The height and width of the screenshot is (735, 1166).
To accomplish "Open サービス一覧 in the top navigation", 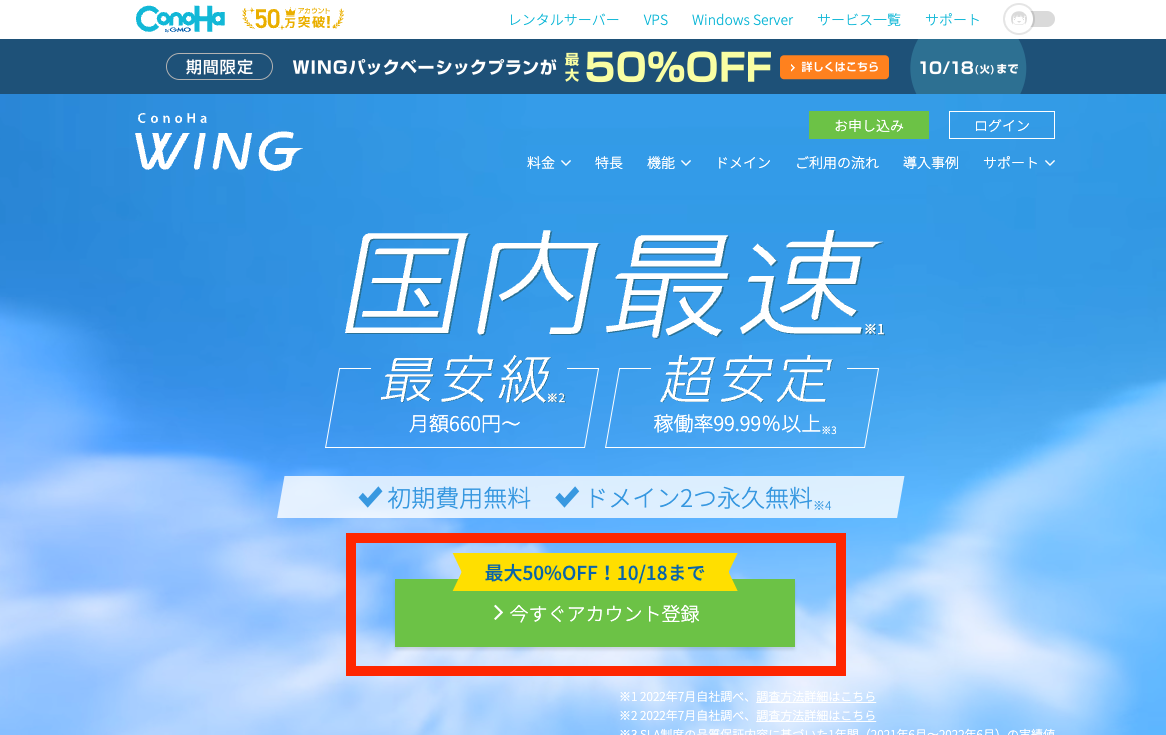I will coord(859,20).
